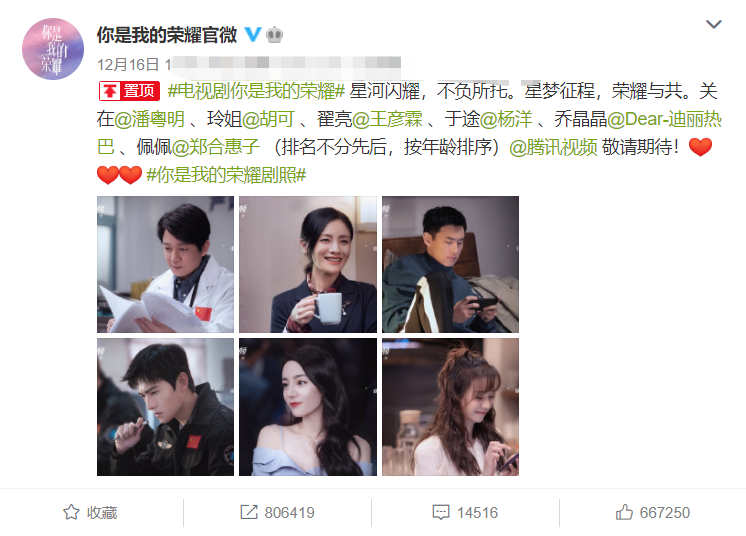Open the @潘粤明 mention
The image size is (746, 536).
point(149,119)
